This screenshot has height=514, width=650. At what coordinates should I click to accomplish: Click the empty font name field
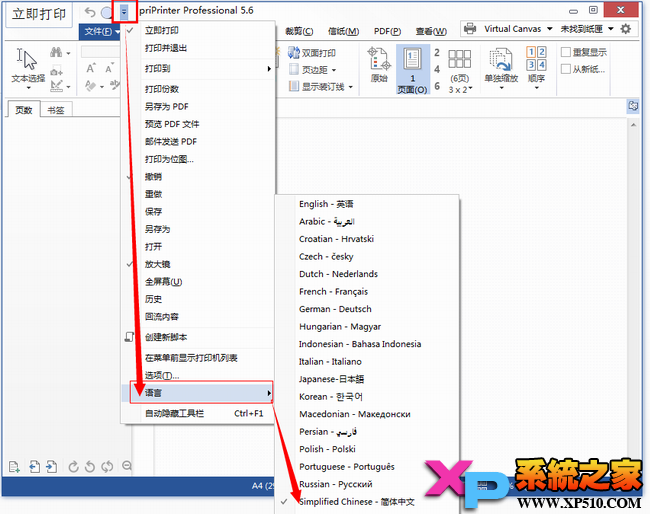[101, 52]
